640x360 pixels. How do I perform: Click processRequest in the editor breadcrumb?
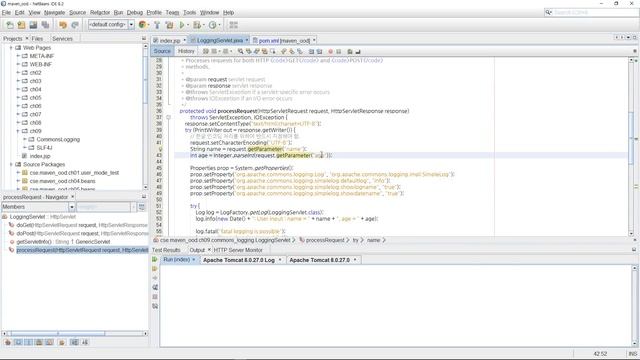(325, 240)
